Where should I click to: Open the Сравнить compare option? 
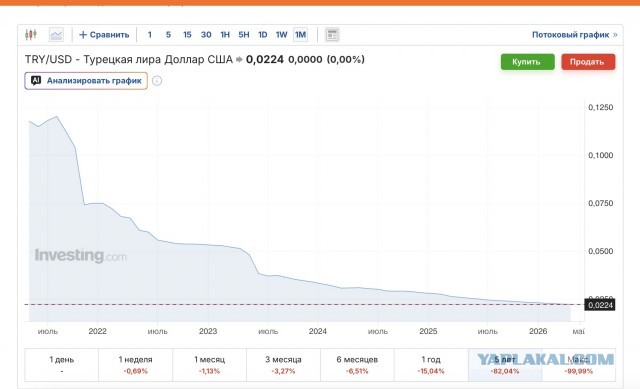coord(104,35)
